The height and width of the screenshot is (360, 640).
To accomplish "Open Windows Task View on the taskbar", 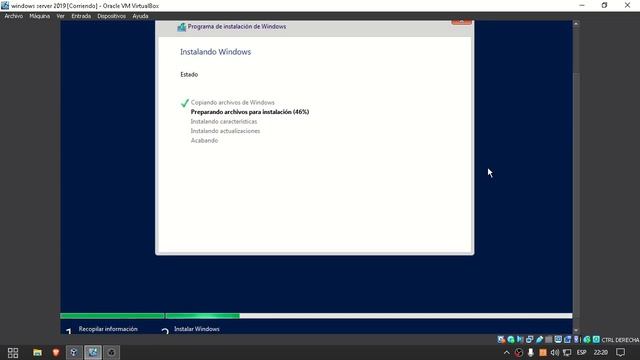I will pos(13,353).
